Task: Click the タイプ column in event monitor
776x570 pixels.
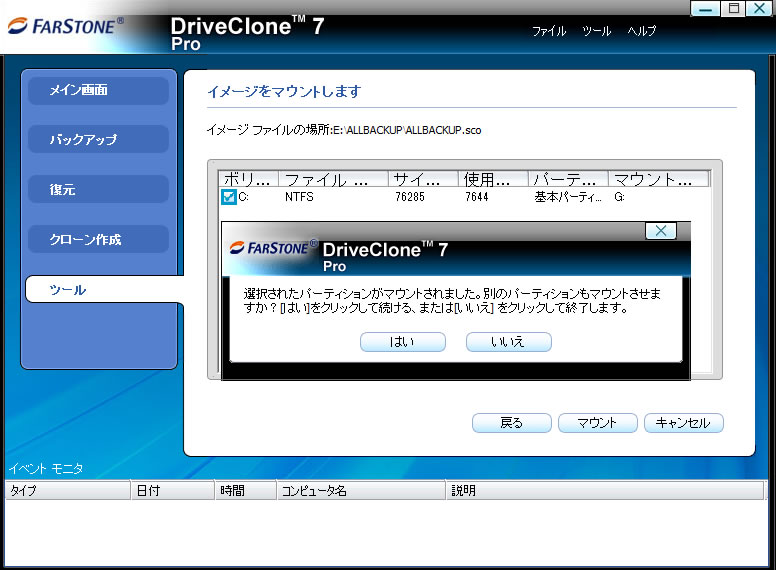Action: (68, 490)
